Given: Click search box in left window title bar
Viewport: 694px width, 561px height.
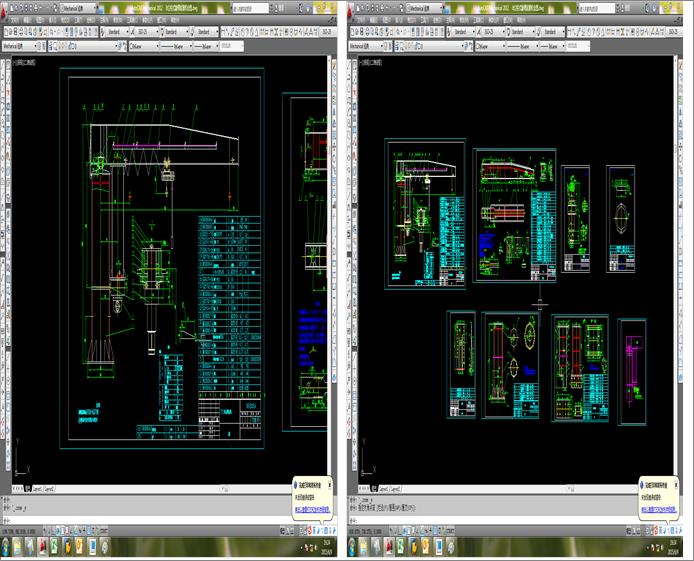Looking at the screenshot, I should pos(251,8).
